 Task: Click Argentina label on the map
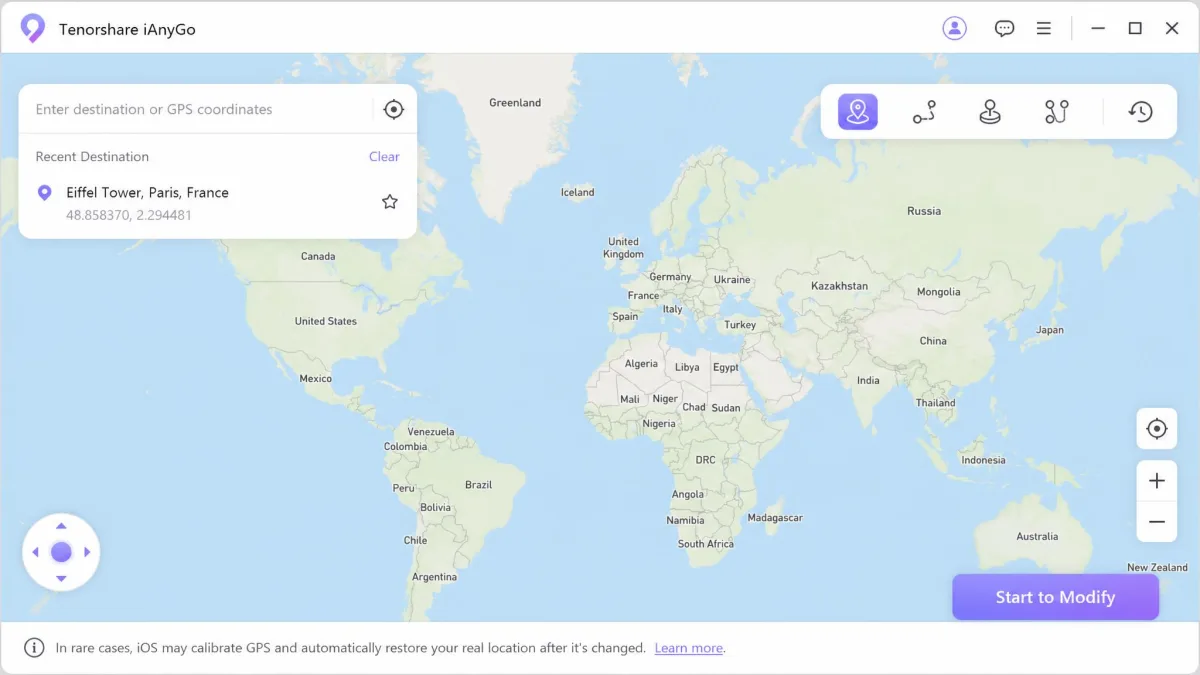point(434,577)
